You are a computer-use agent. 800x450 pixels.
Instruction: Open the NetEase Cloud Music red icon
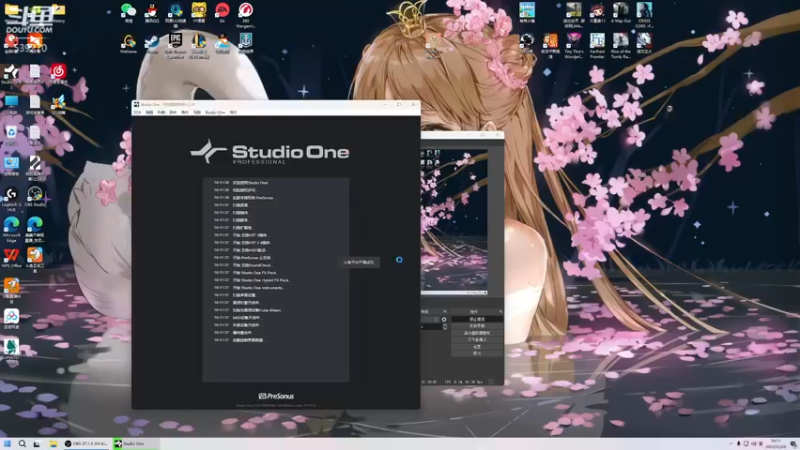pos(58,72)
